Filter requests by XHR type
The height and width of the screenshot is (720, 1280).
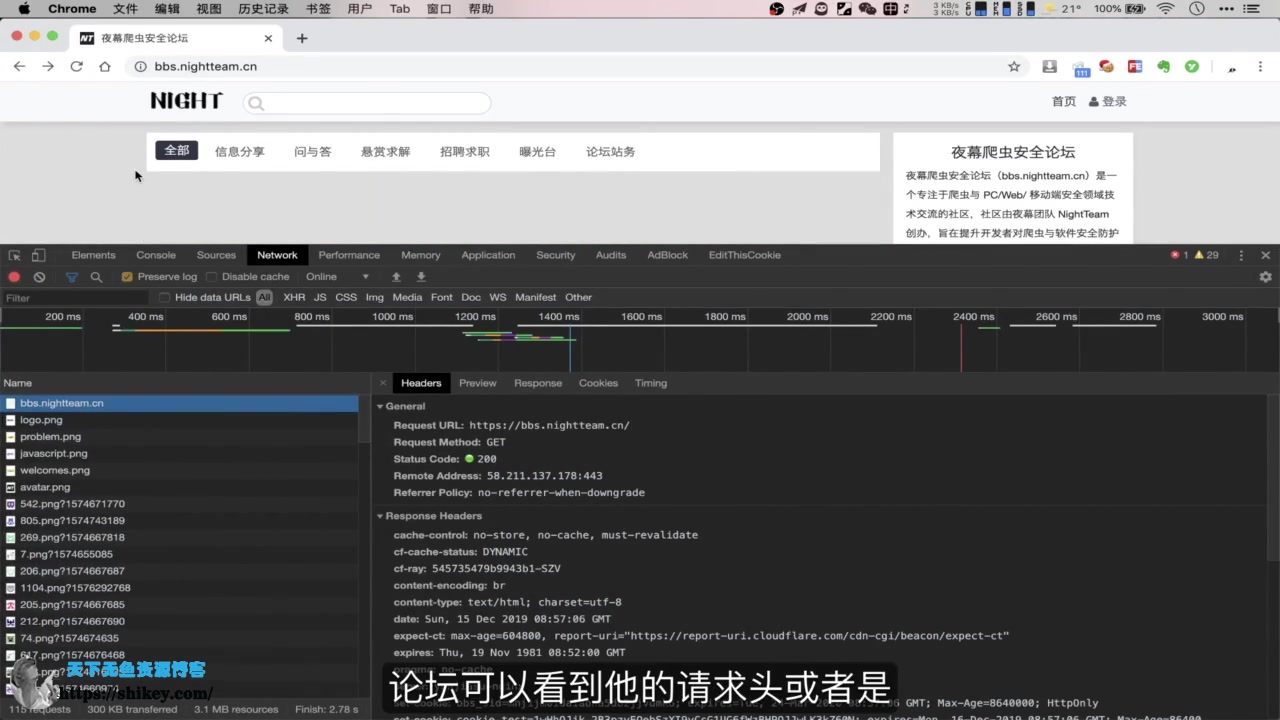click(294, 298)
